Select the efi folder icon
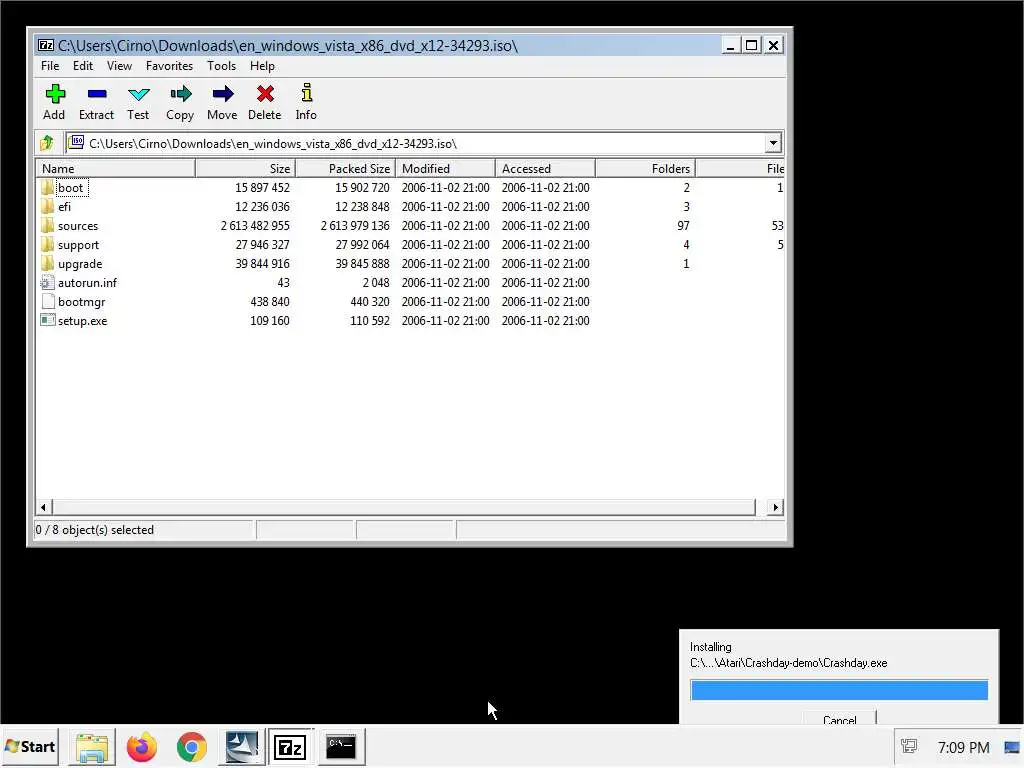This screenshot has width=1024, height=768. [x=47, y=207]
